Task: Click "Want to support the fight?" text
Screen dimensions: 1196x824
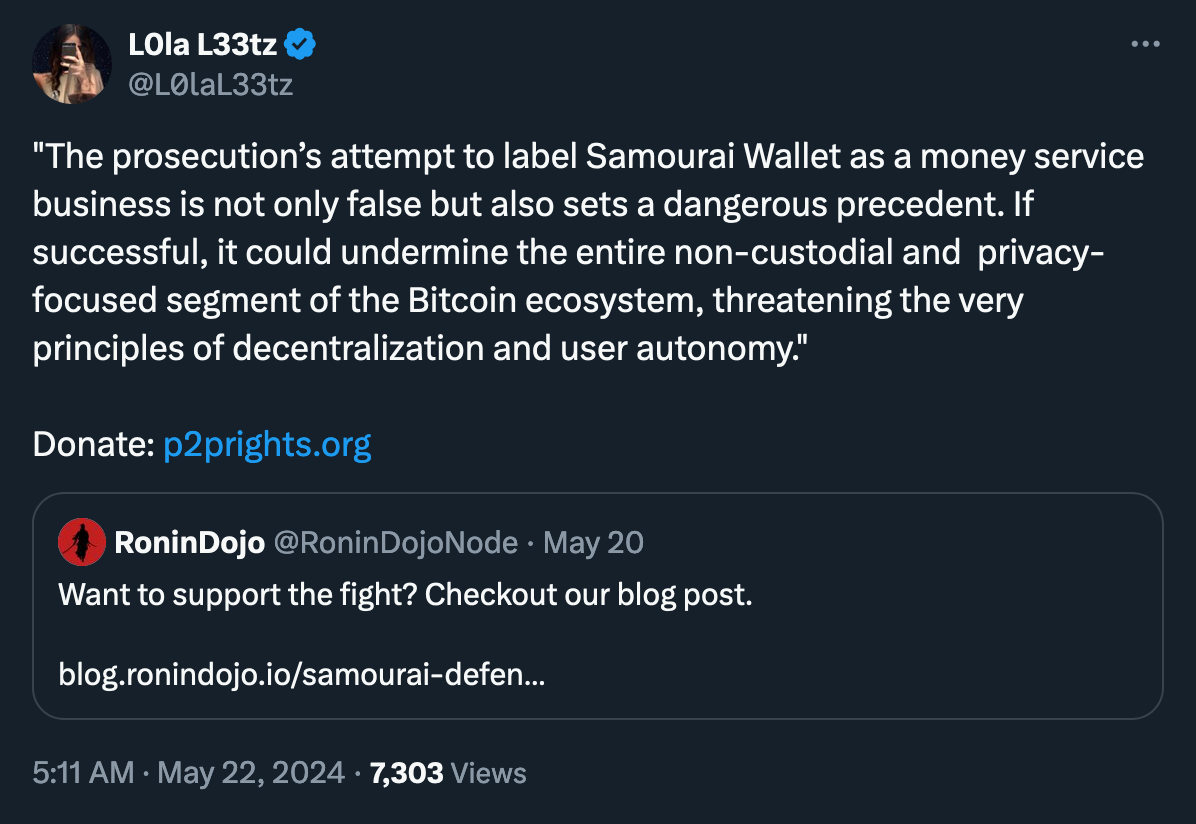Action: (x=240, y=595)
